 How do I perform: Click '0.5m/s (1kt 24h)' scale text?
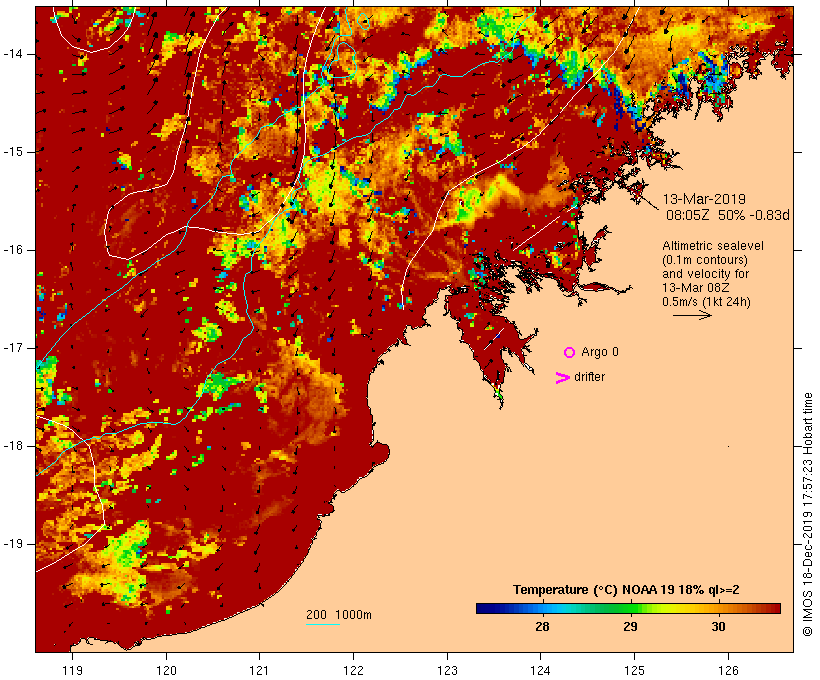[706, 302]
